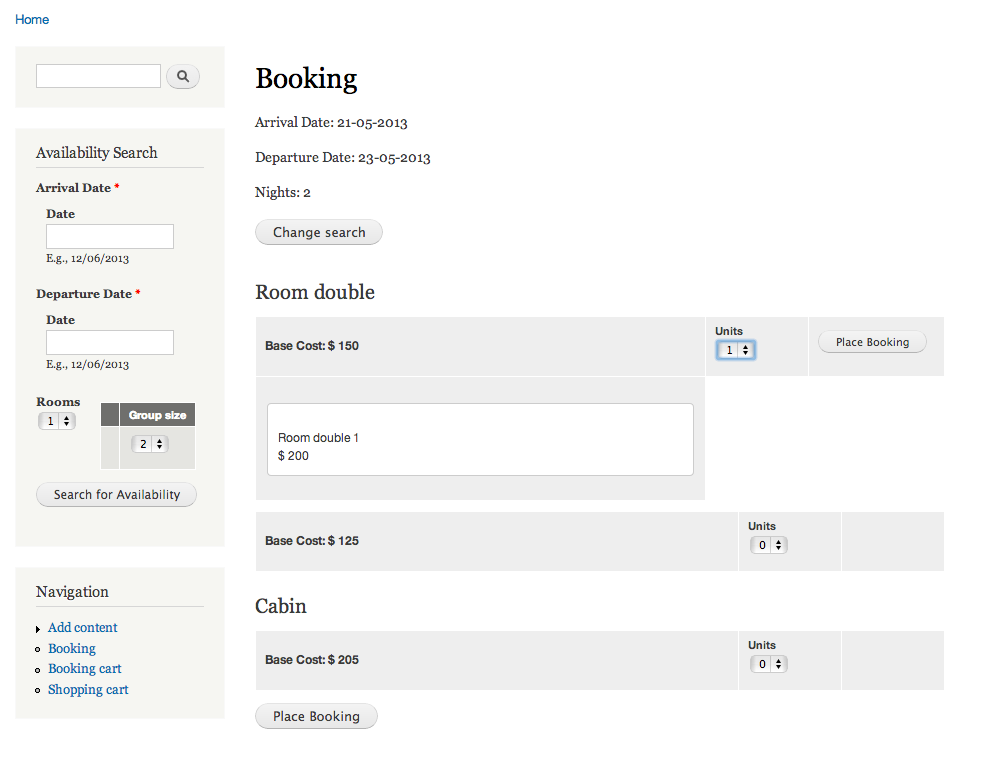Screen dimensions: 995x776
Task: Click the bottom Place Booking button
Action: pos(316,716)
